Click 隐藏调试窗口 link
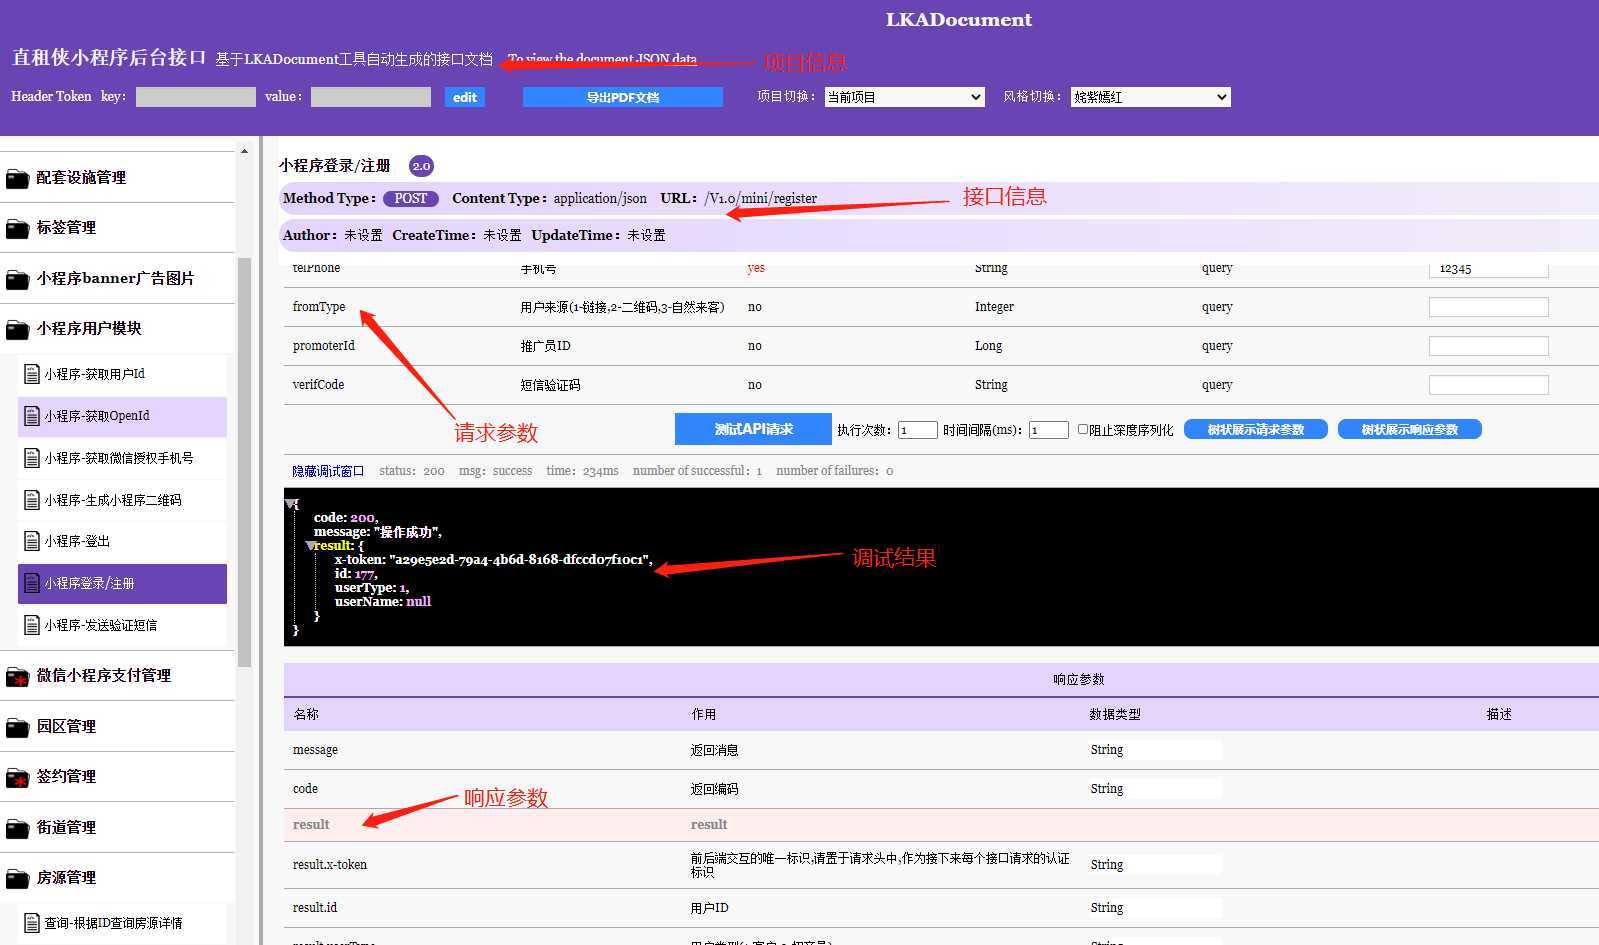Image resolution: width=1599 pixels, height=945 pixels. point(328,471)
